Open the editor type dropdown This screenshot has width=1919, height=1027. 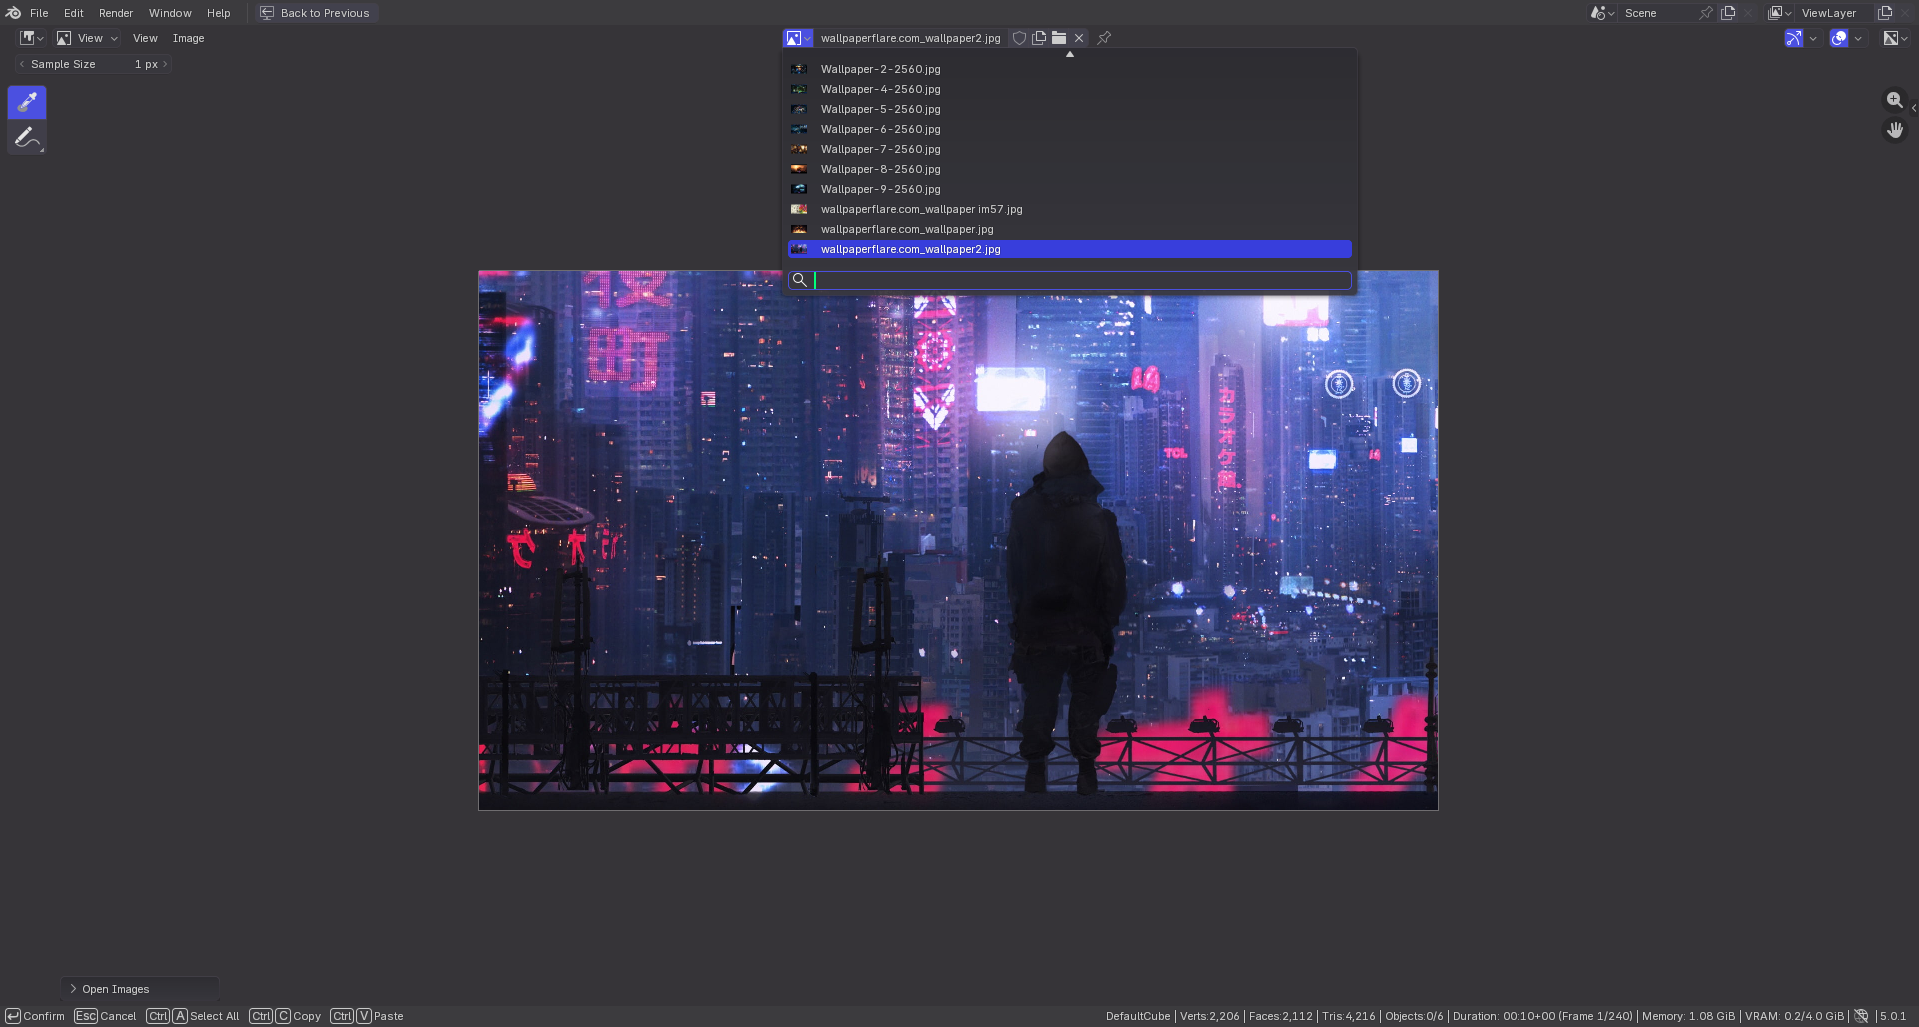tap(32, 38)
